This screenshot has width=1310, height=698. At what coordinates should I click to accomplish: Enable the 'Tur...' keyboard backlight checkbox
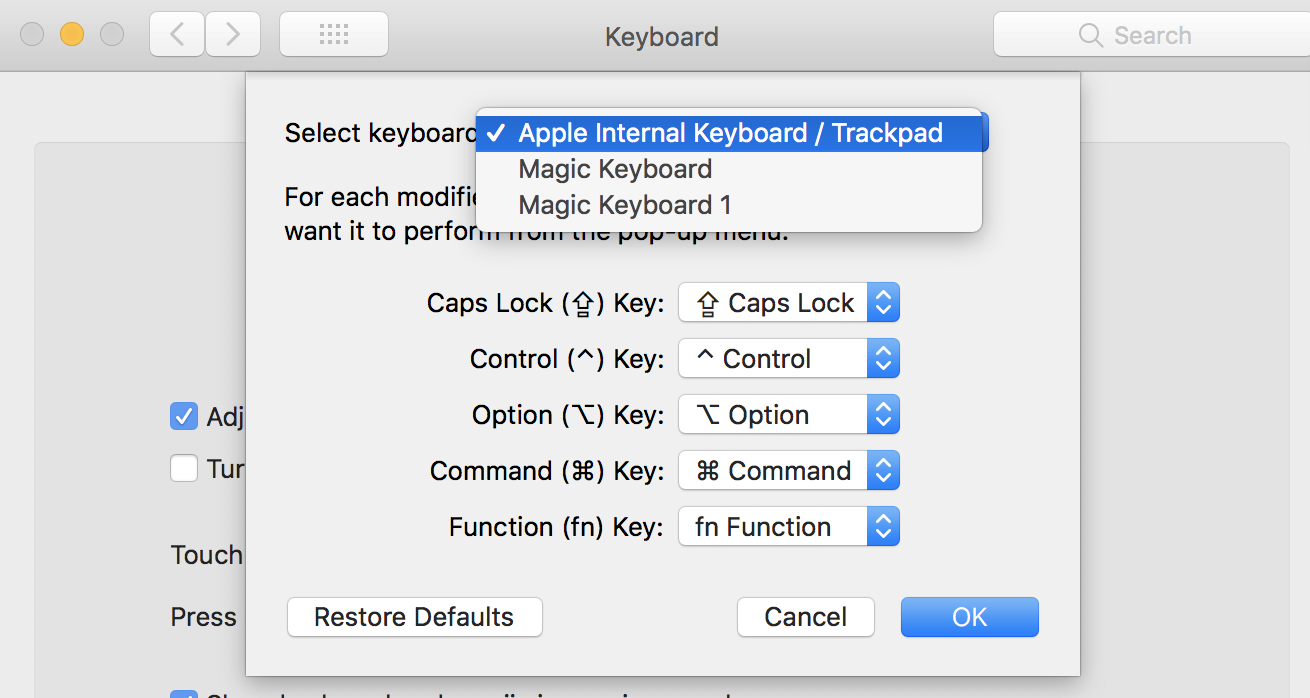tap(183, 468)
